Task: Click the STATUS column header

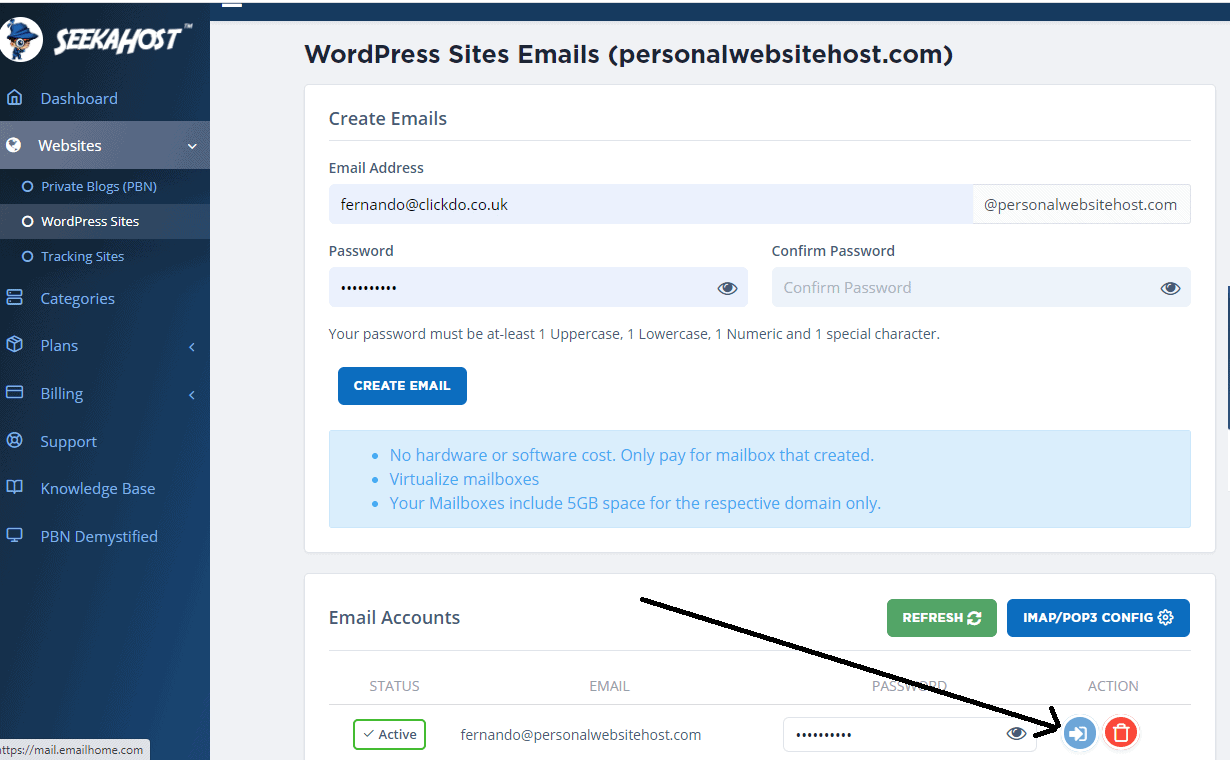Action: [x=394, y=686]
